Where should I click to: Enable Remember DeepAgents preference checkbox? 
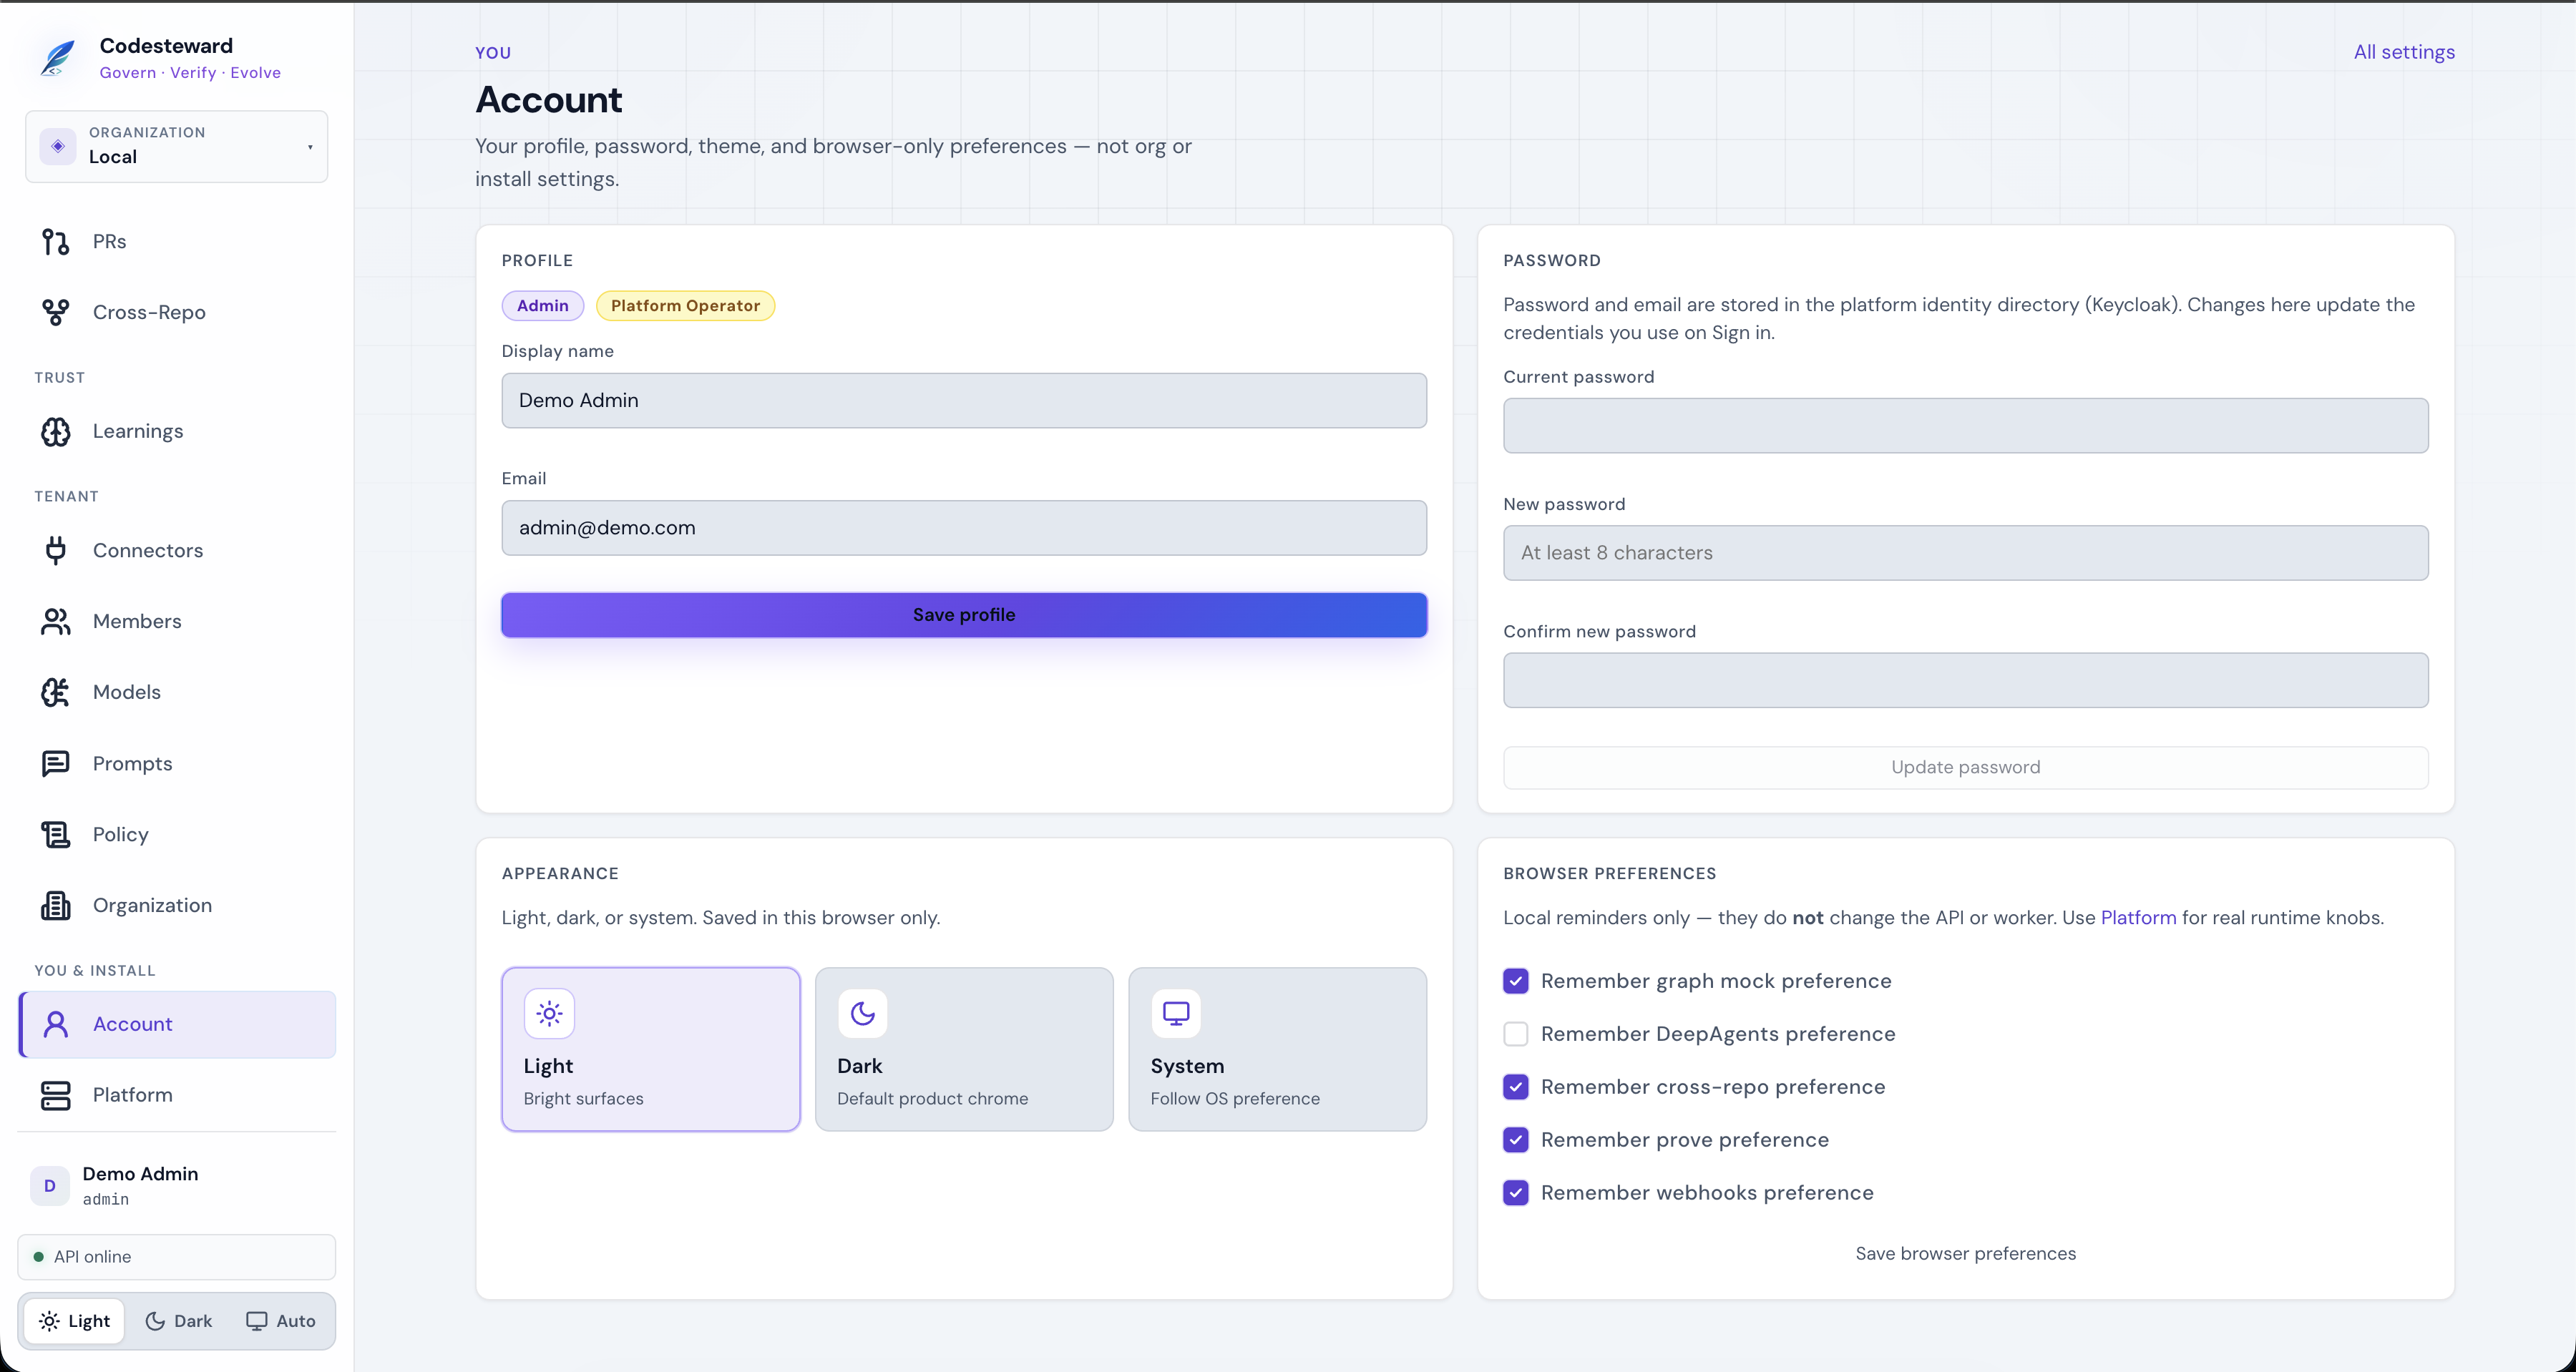[1516, 1034]
